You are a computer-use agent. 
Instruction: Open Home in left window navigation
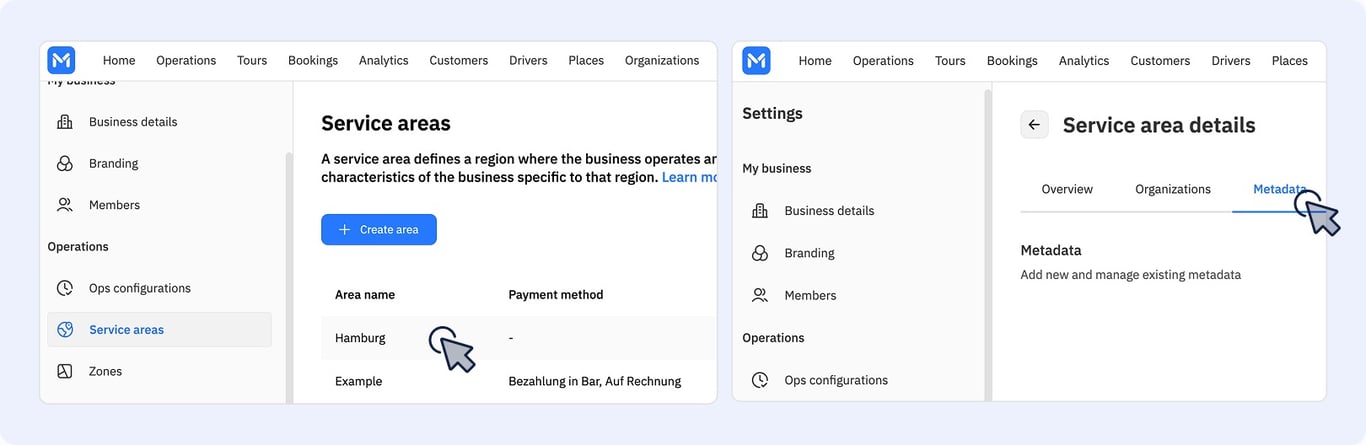[x=119, y=60]
